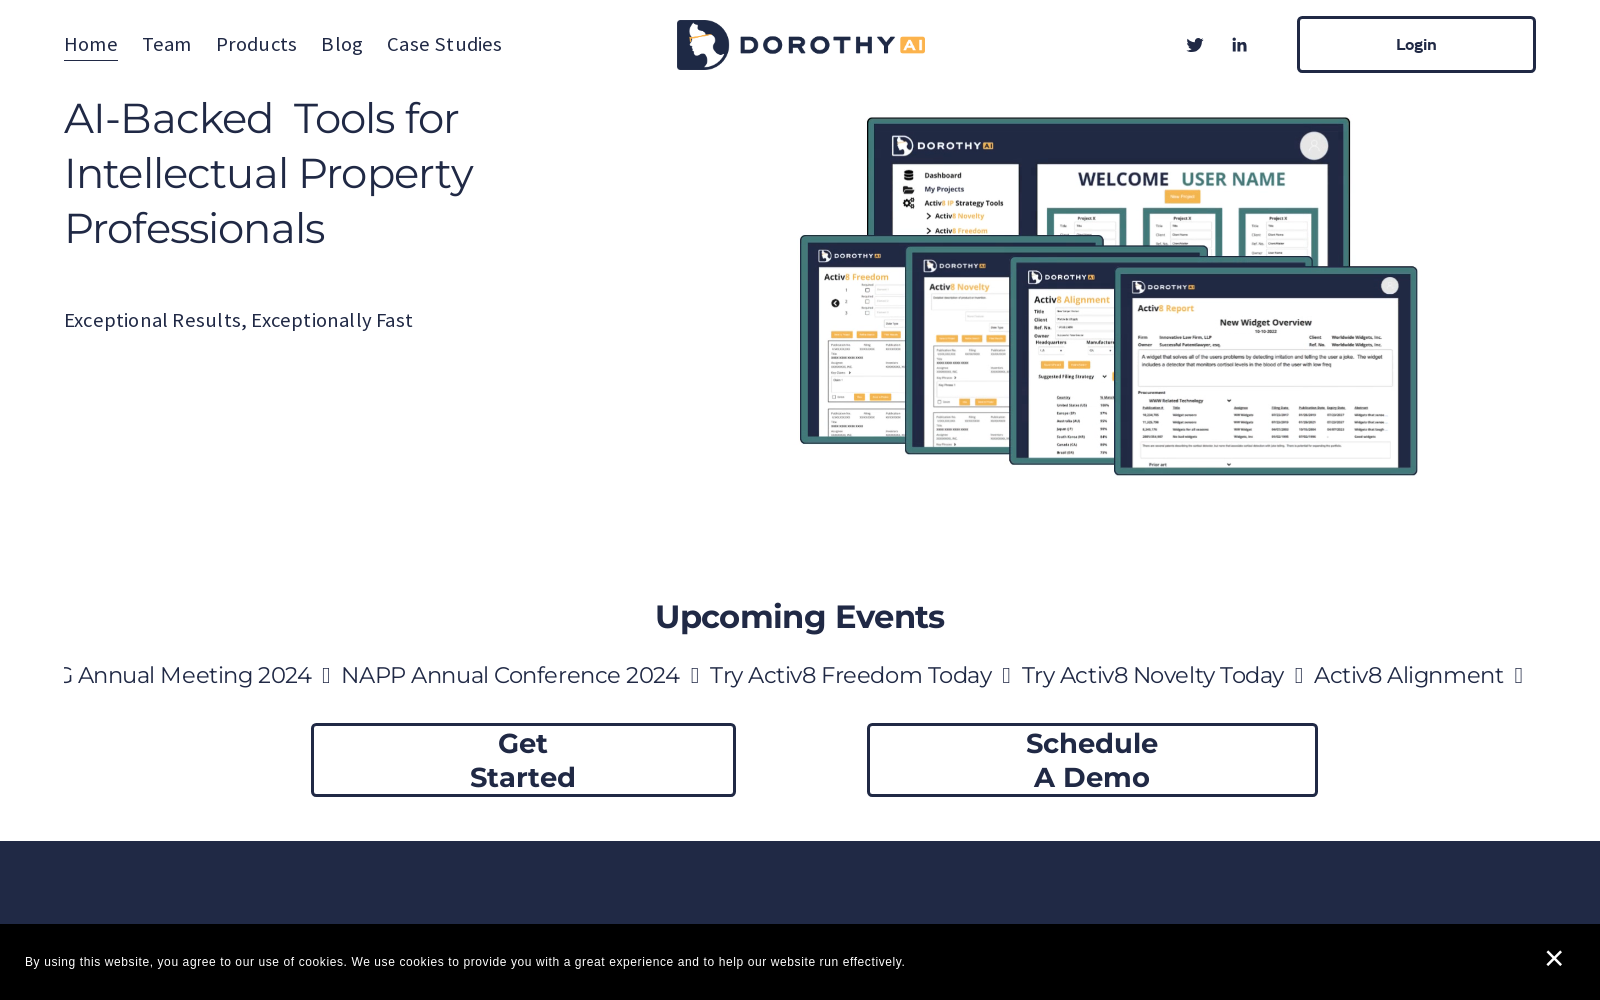
Task: Click the Get Started button
Action: coord(523,760)
